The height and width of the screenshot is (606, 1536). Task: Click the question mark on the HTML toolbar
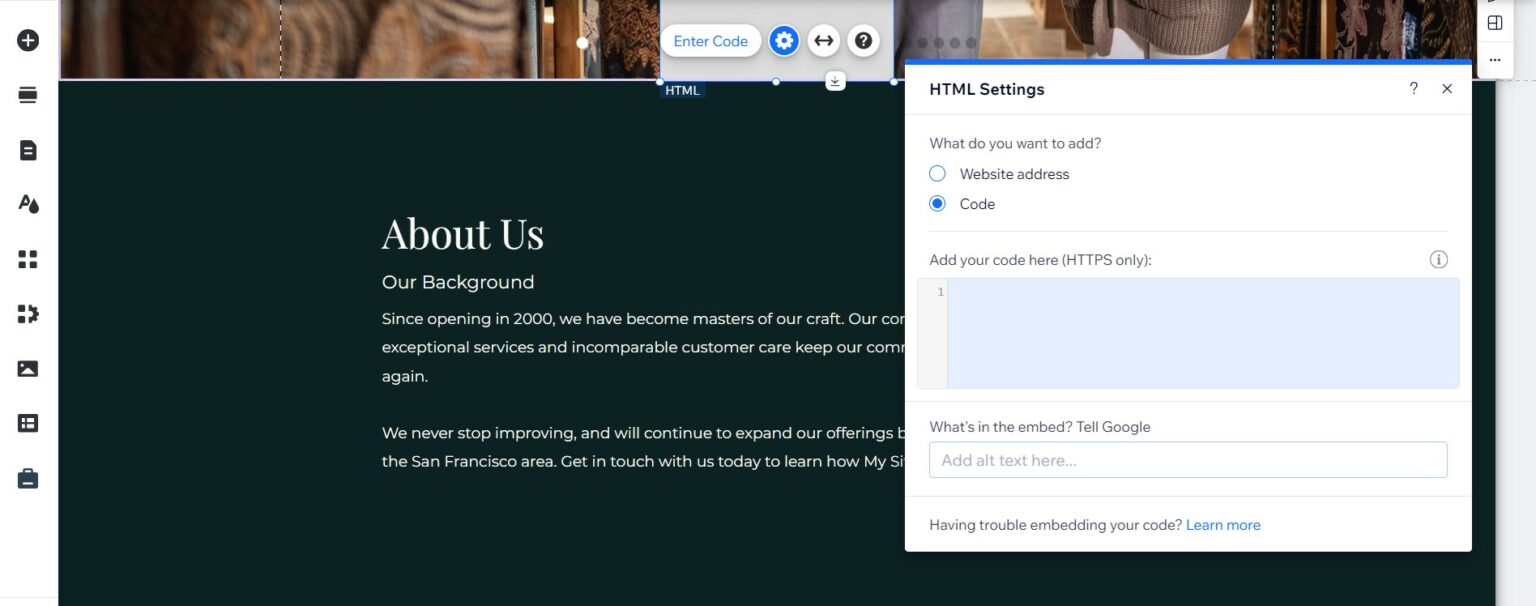coord(862,40)
